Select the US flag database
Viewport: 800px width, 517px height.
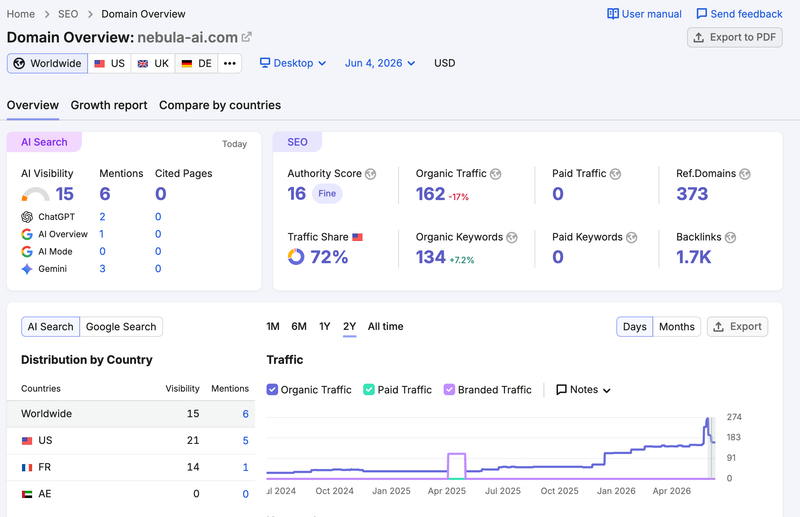(x=110, y=63)
